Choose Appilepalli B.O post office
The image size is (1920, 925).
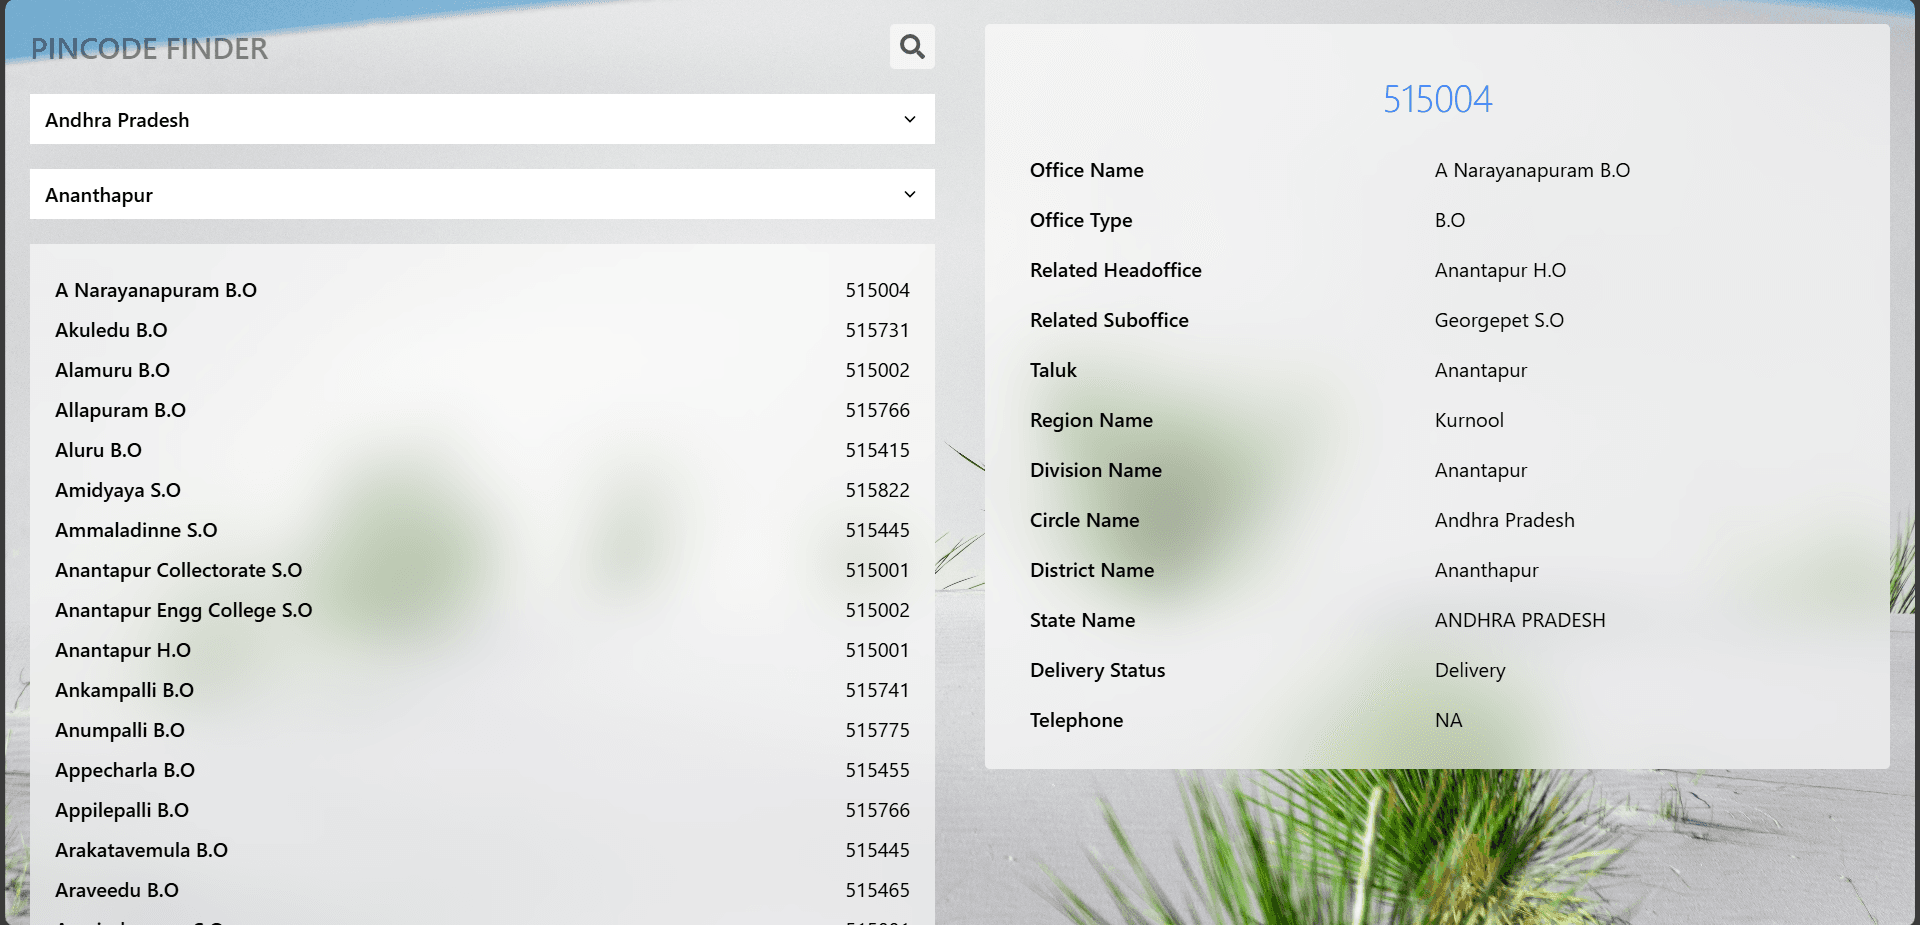coord(482,810)
